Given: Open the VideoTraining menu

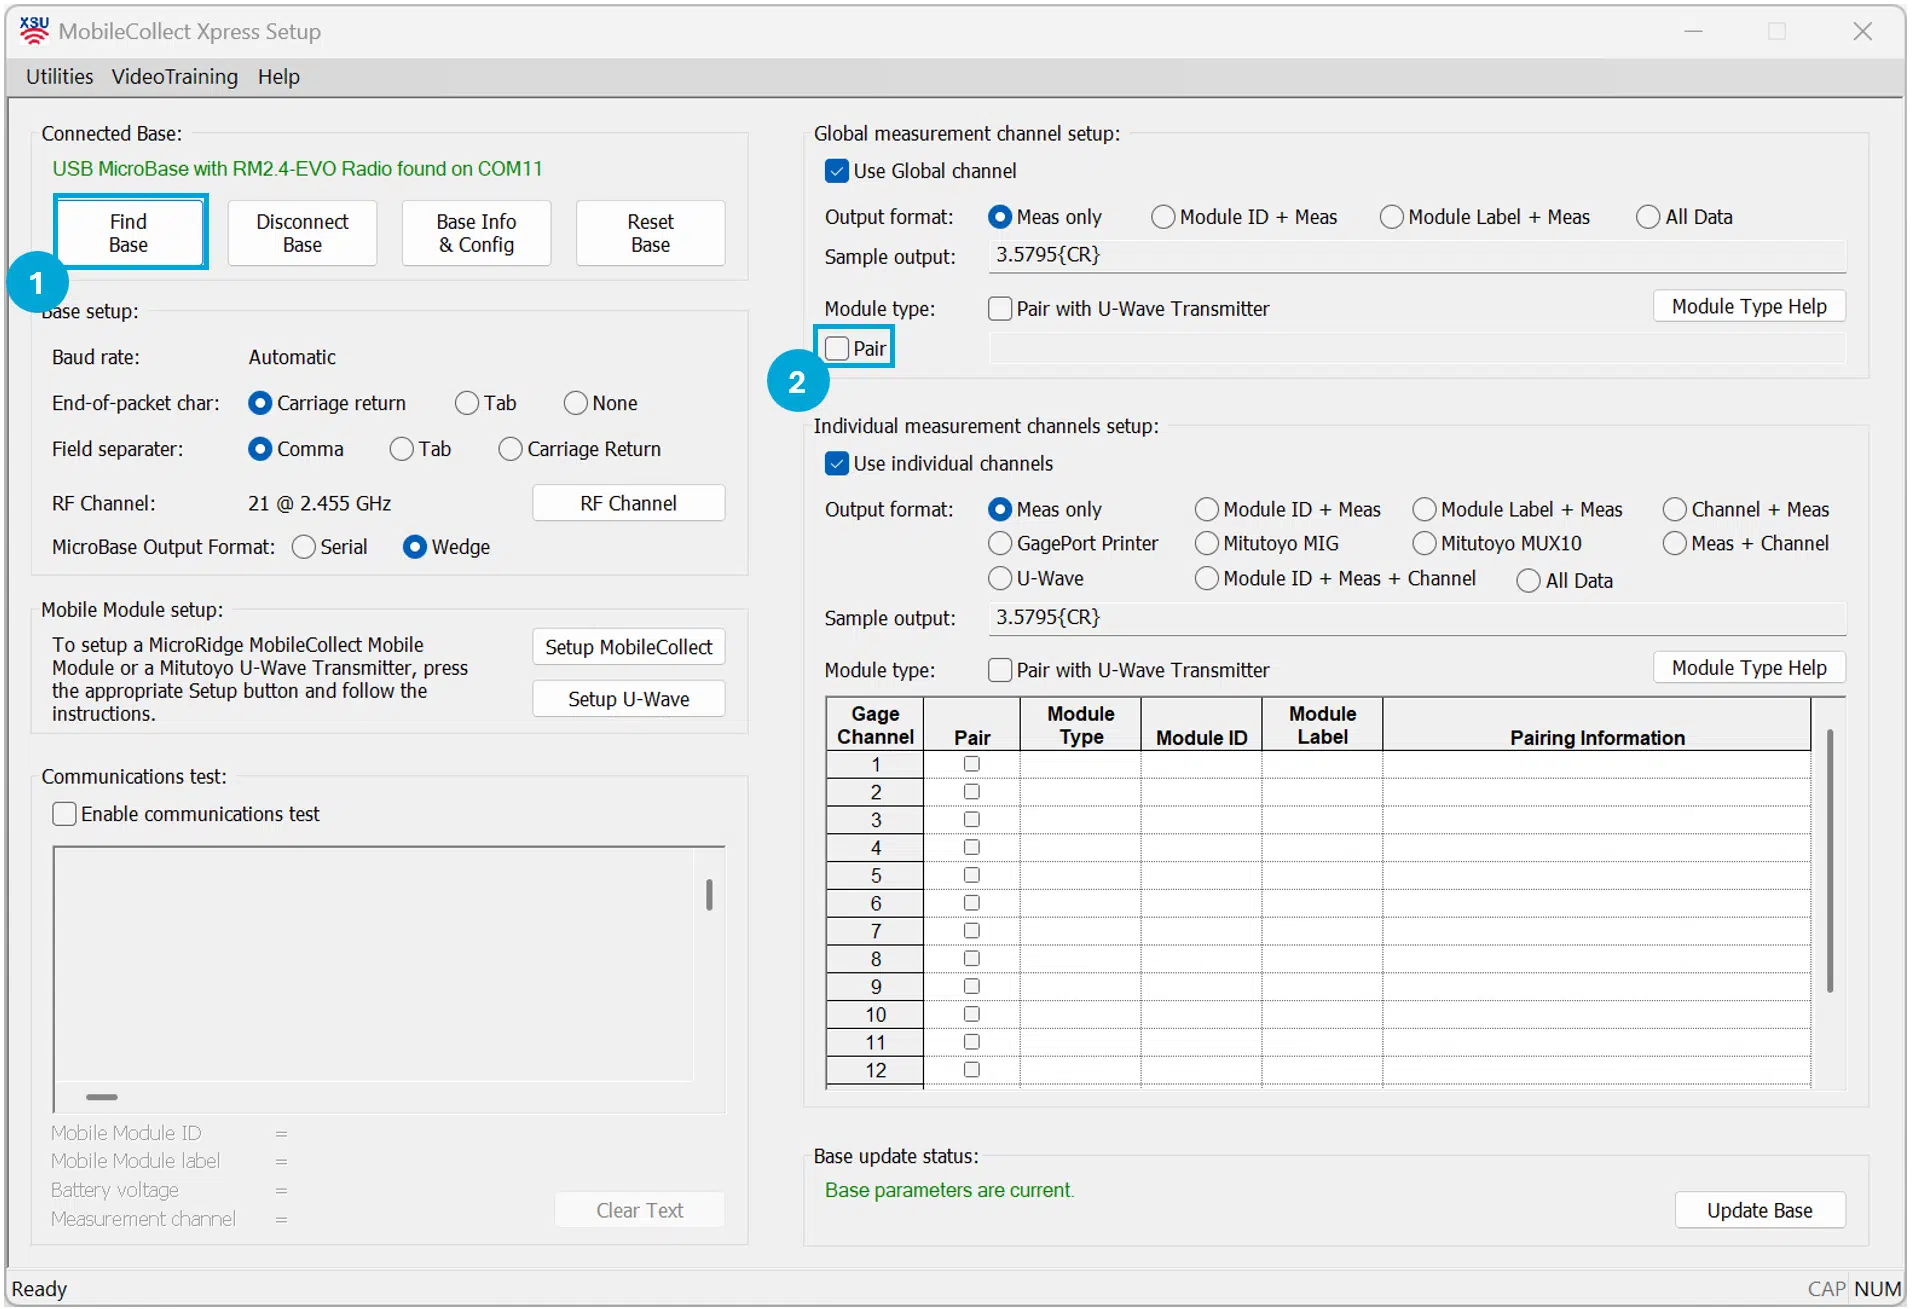Looking at the screenshot, I should (174, 76).
